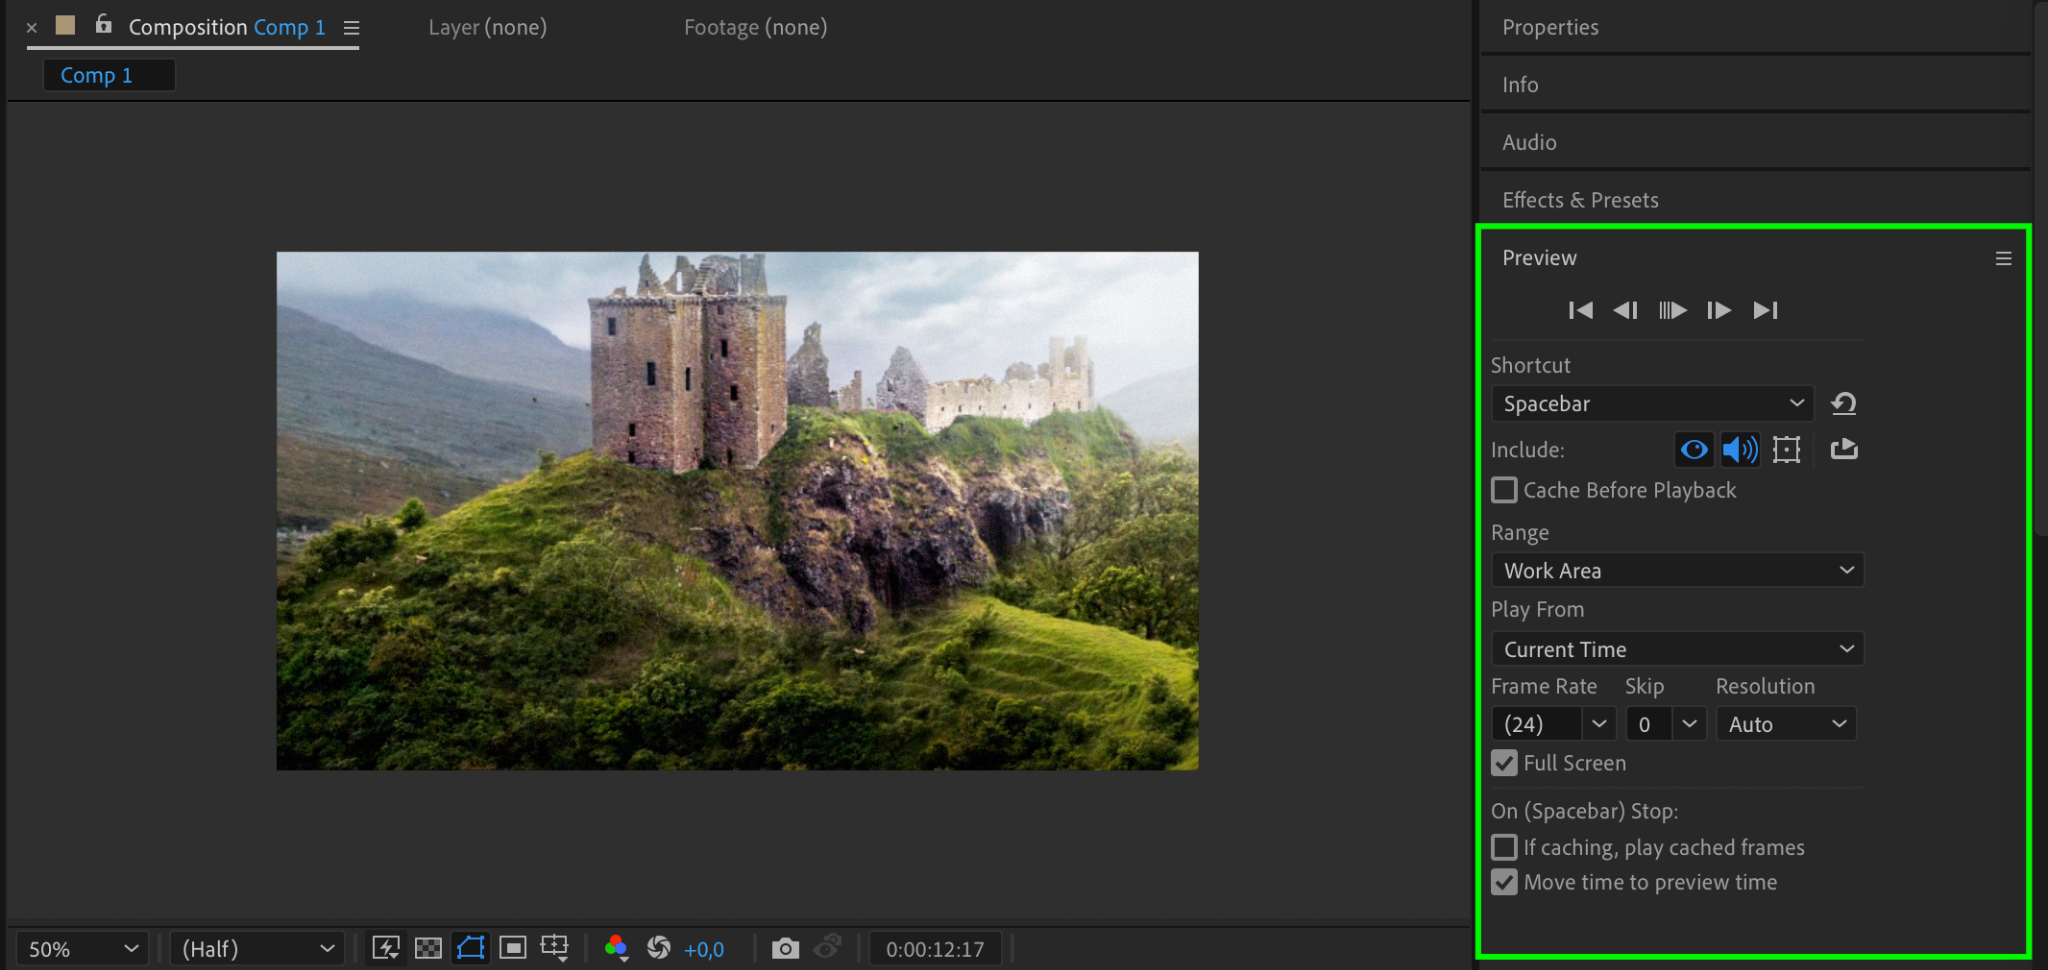This screenshot has width=2048, height=970.
Task: Toggle the transparency grid icon
Action: click(x=428, y=948)
